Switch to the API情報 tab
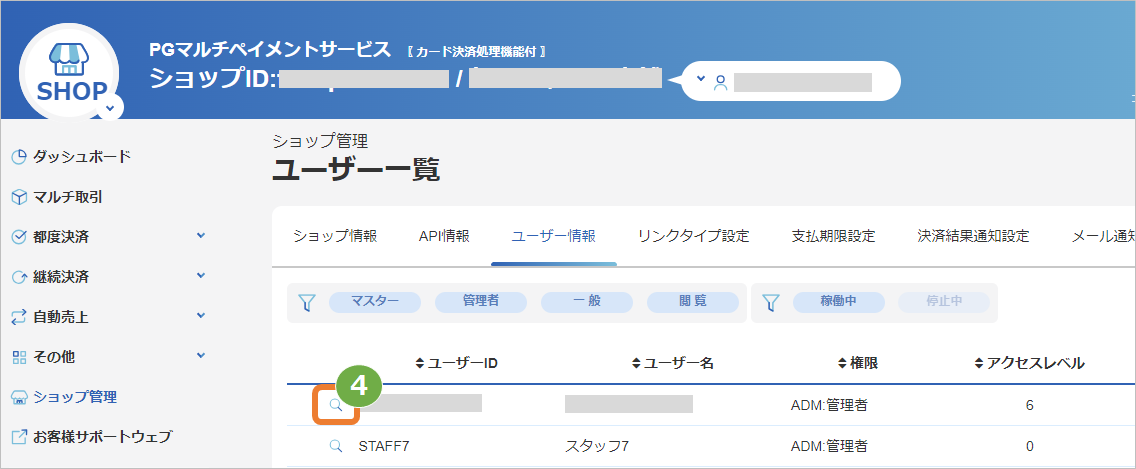The width and height of the screenshot is (1136, 469). 445,236
